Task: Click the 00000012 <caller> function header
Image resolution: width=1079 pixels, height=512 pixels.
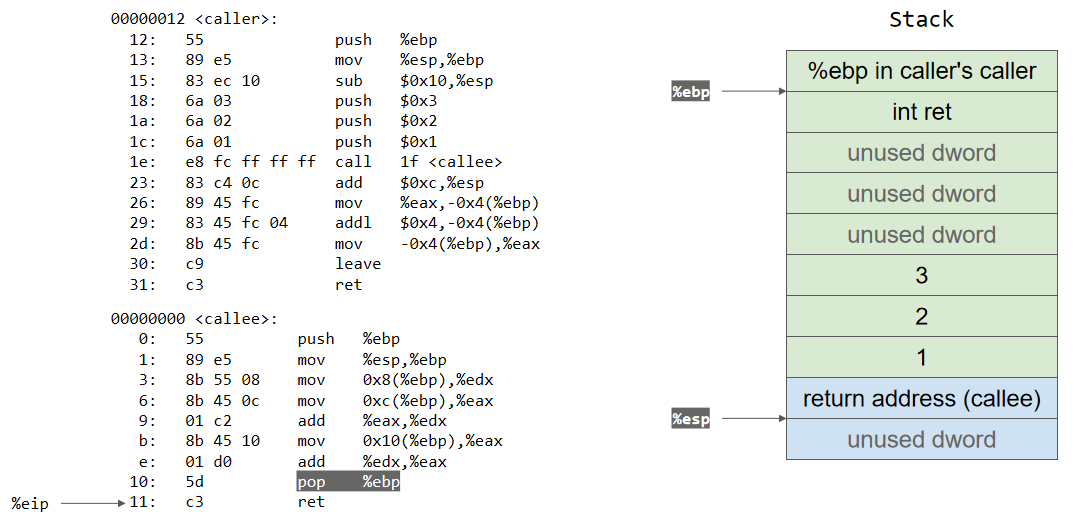Action: (194, 19)
